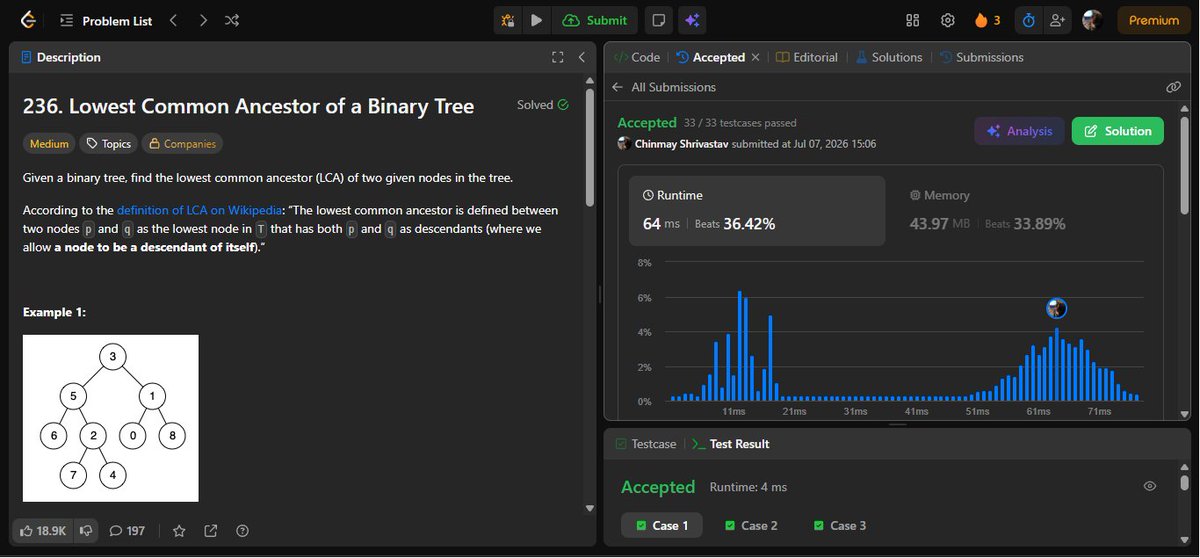Select Case 3
Screen dimensions: 1200x558
(x=840, y=525)
